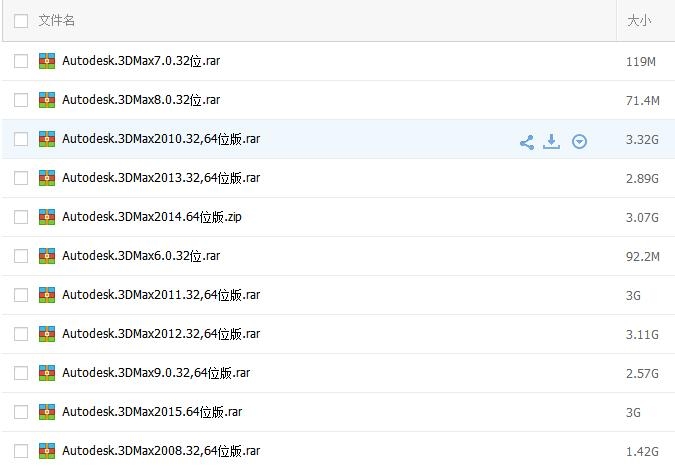This screenshot has height=470, width=675.
Task: Click the archive icon for Autodesk.3DMax2013.32,64位版.rar
Action: tap(47, 178)
